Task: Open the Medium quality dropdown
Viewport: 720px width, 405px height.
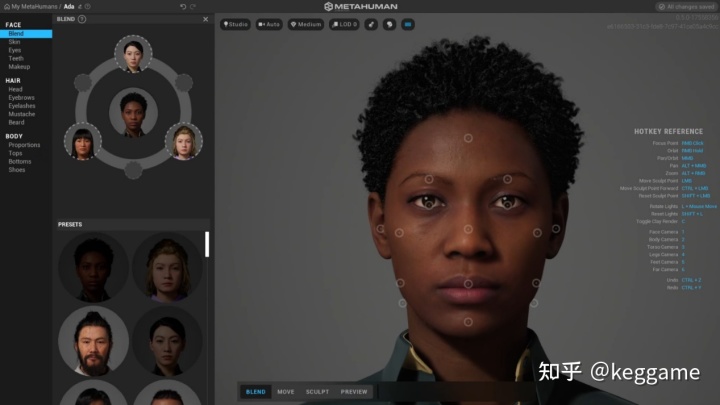Action: pyautogui.click(x=306, y=24)
